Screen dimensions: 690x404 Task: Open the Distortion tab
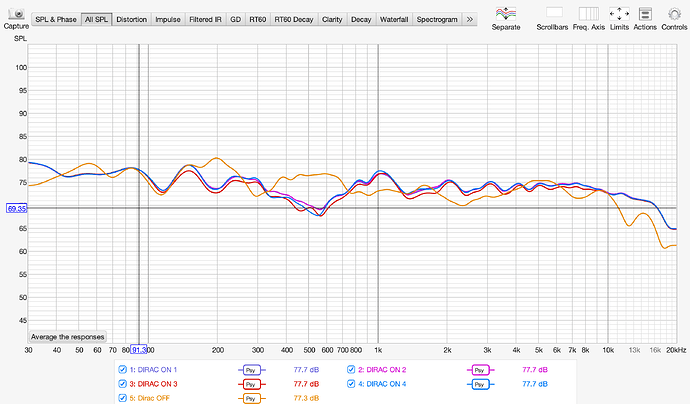[132, 19]
